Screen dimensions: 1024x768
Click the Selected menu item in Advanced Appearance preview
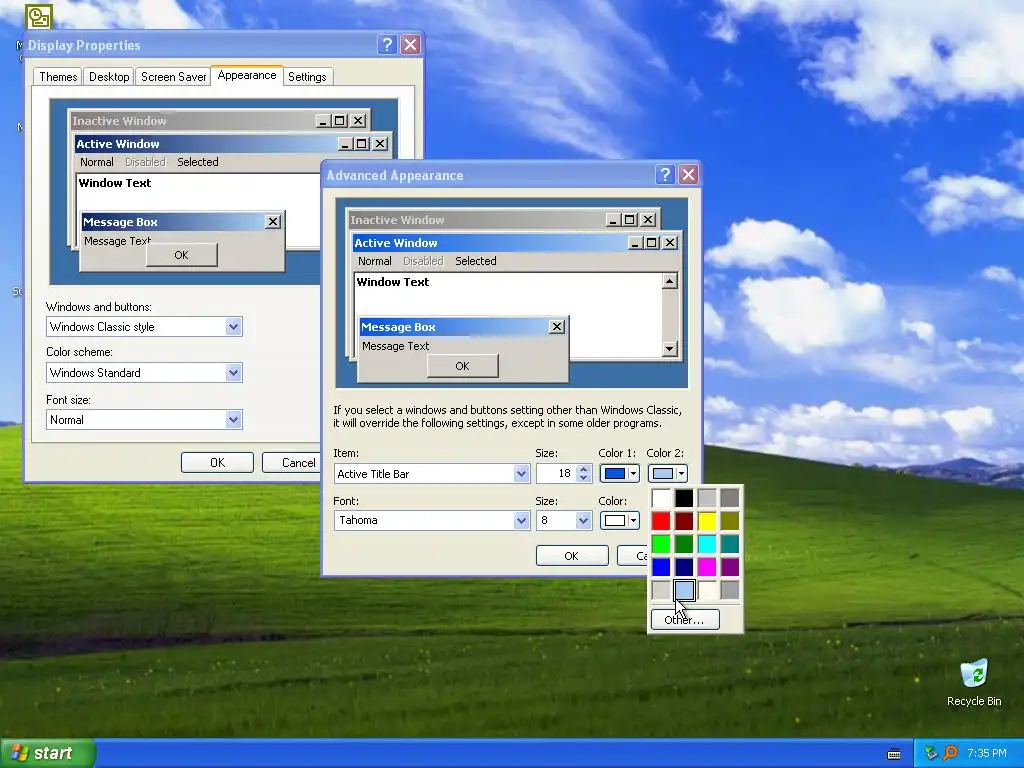[x=475, y=261]
